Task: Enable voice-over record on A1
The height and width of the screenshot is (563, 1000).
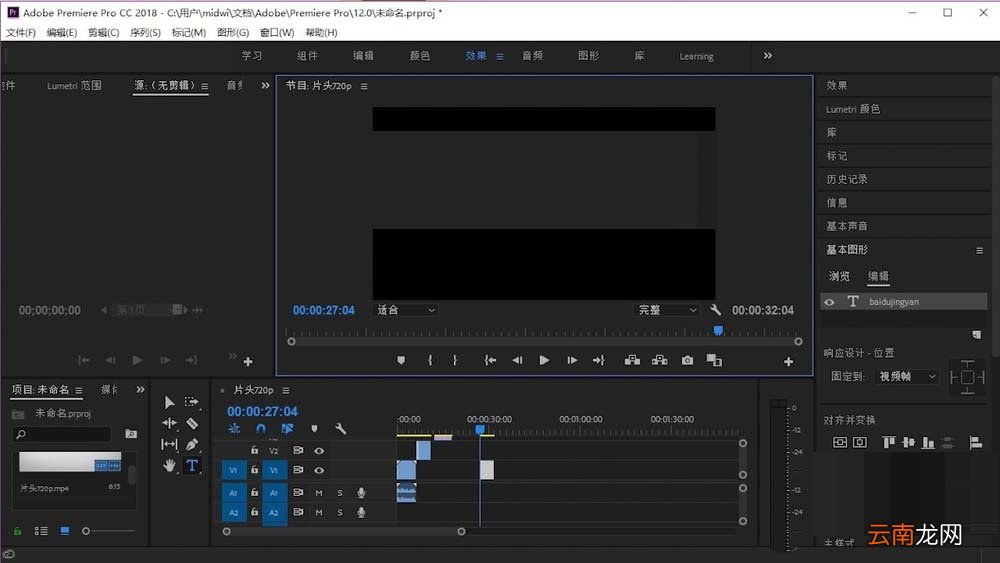Action: tap(361, 493)
